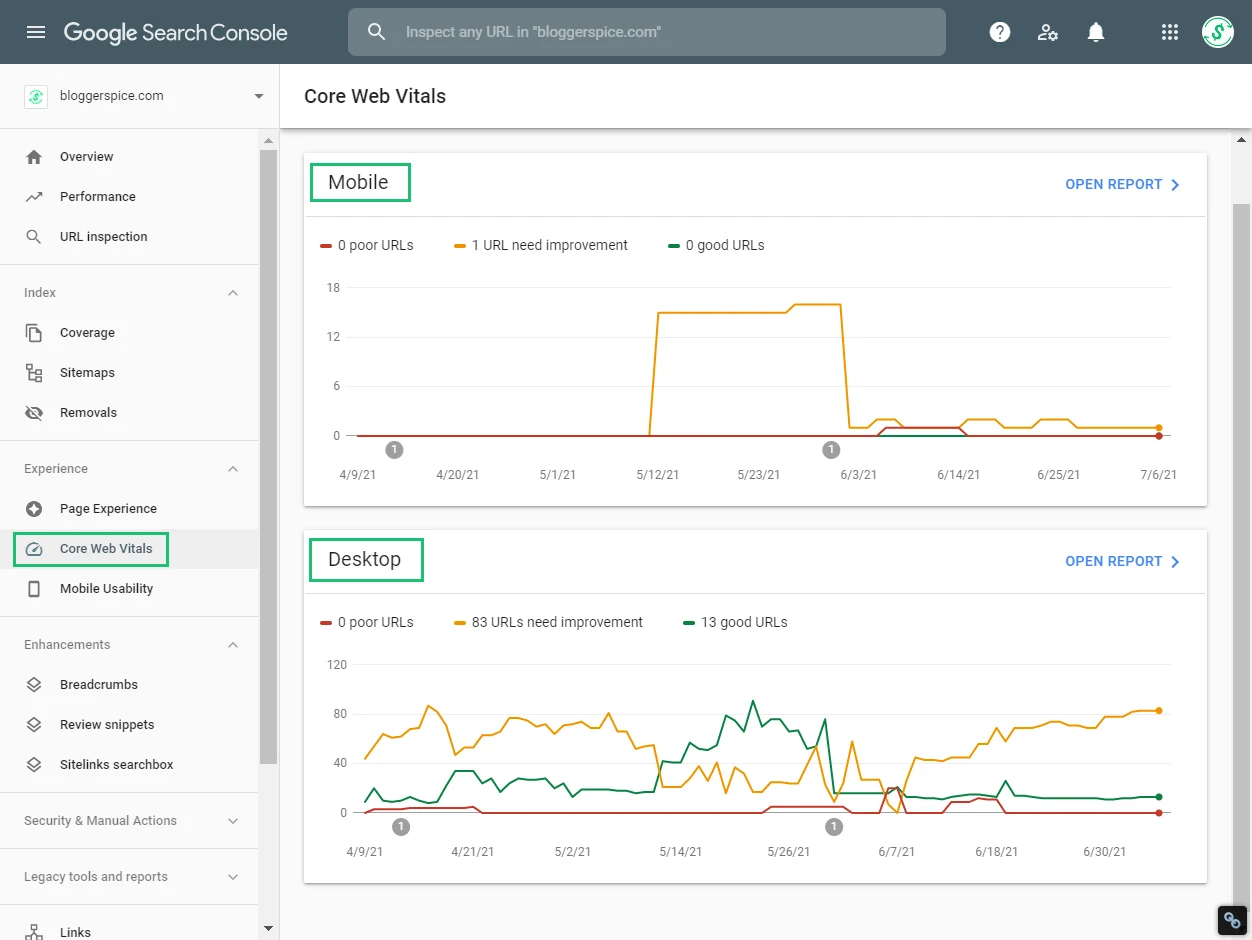This screenshot has height=940, width=1252.
Task: Open the Google apps grid
Action: [x=1170, y=32]
